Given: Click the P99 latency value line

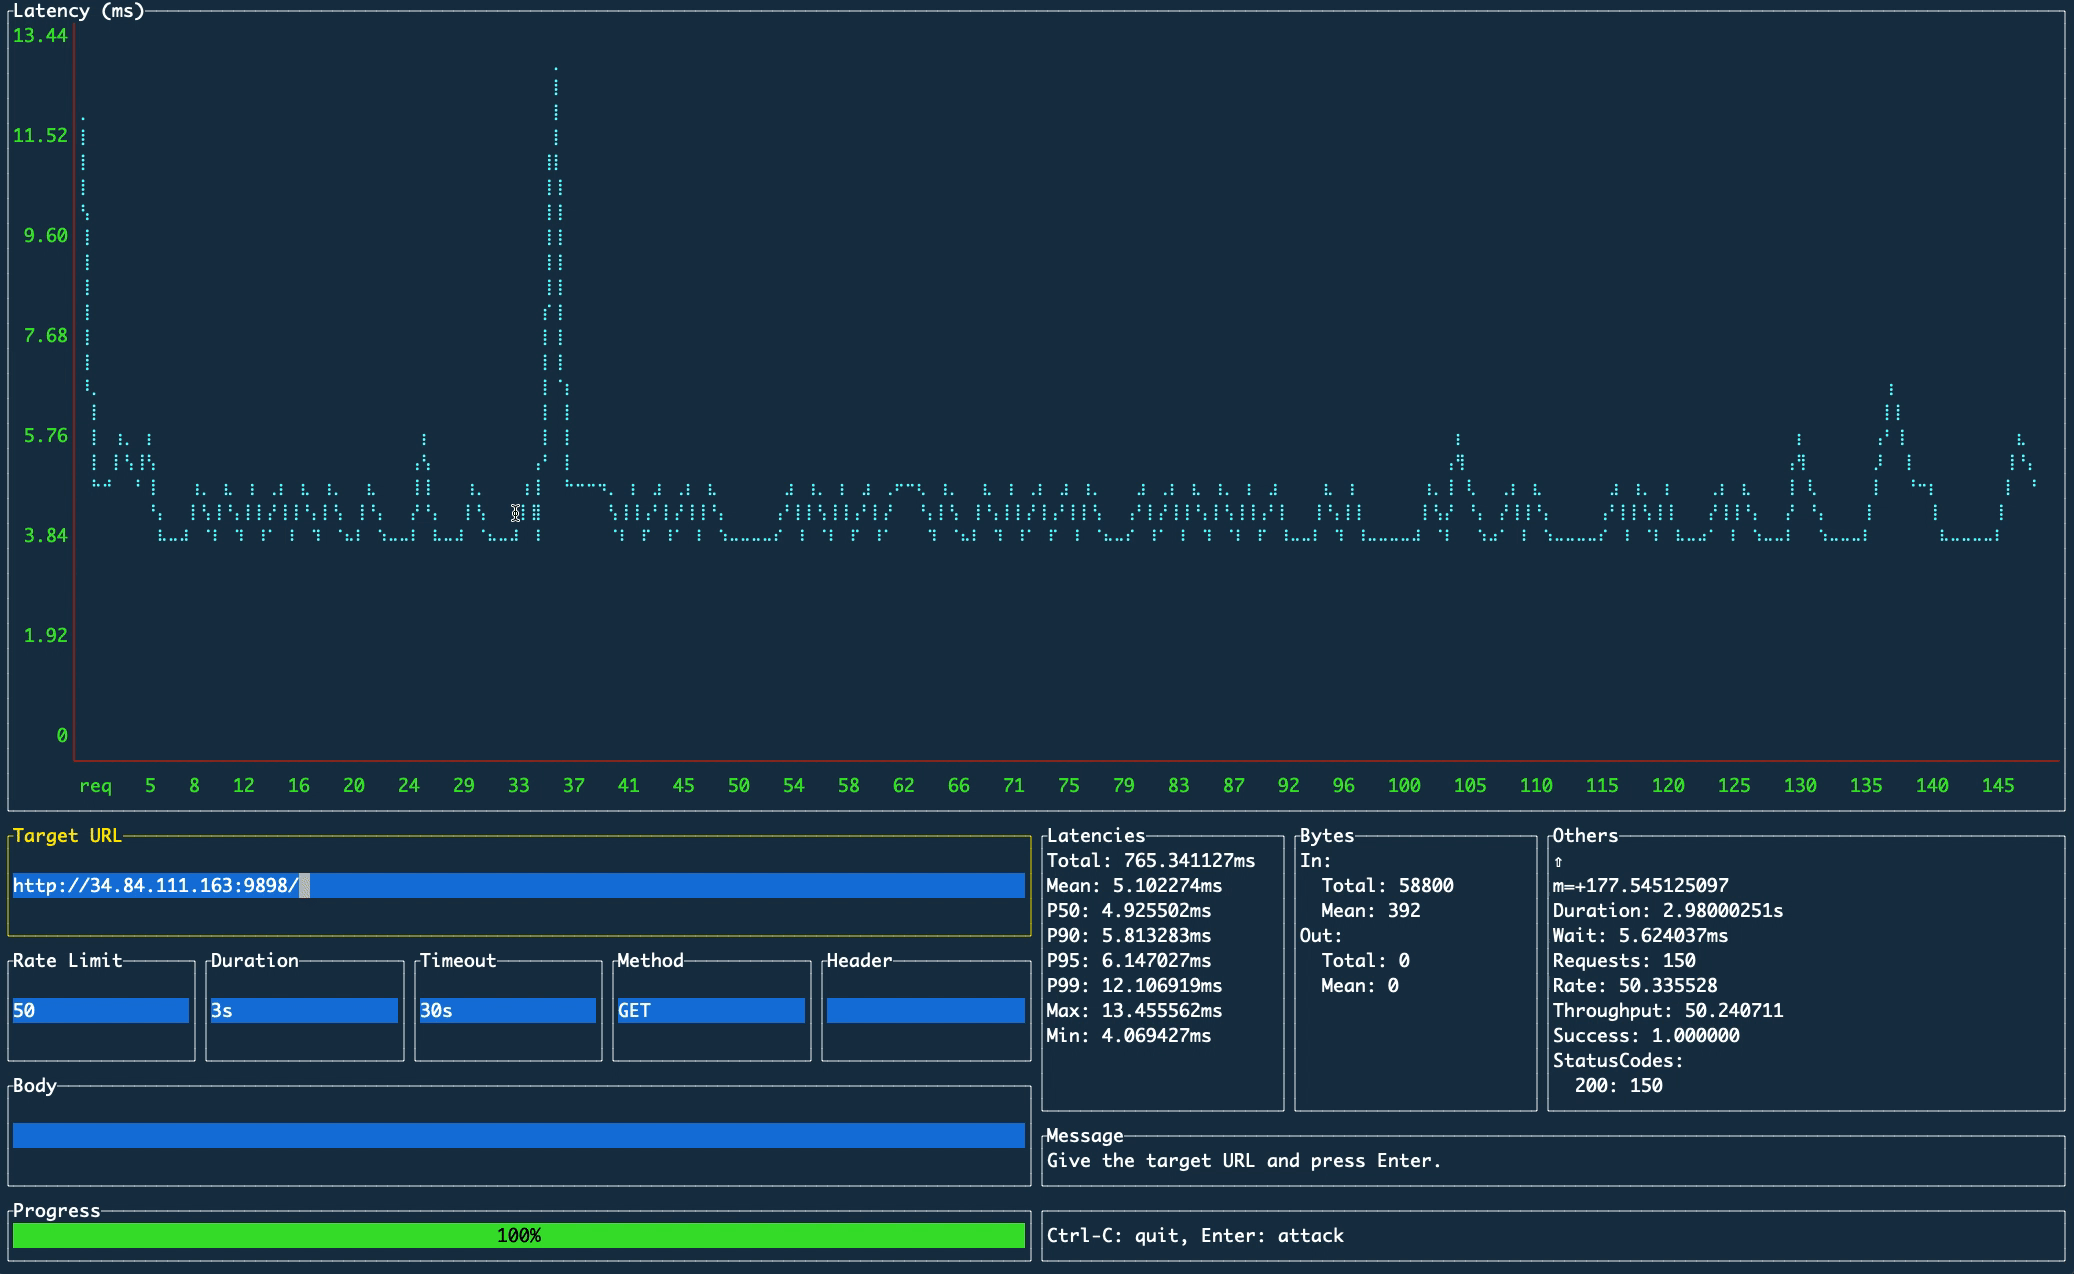Looking at the screenshot, I should (x=1134, y=985).
